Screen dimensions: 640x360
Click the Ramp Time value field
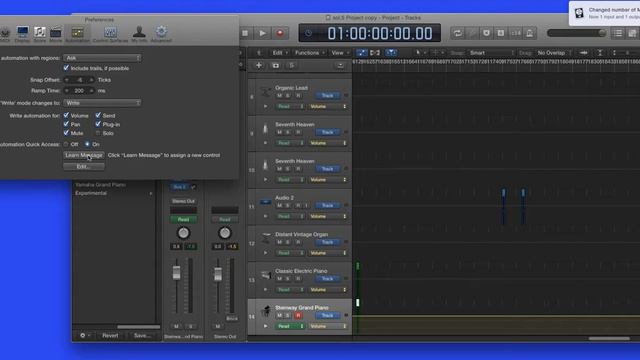(x=79, y=91)
